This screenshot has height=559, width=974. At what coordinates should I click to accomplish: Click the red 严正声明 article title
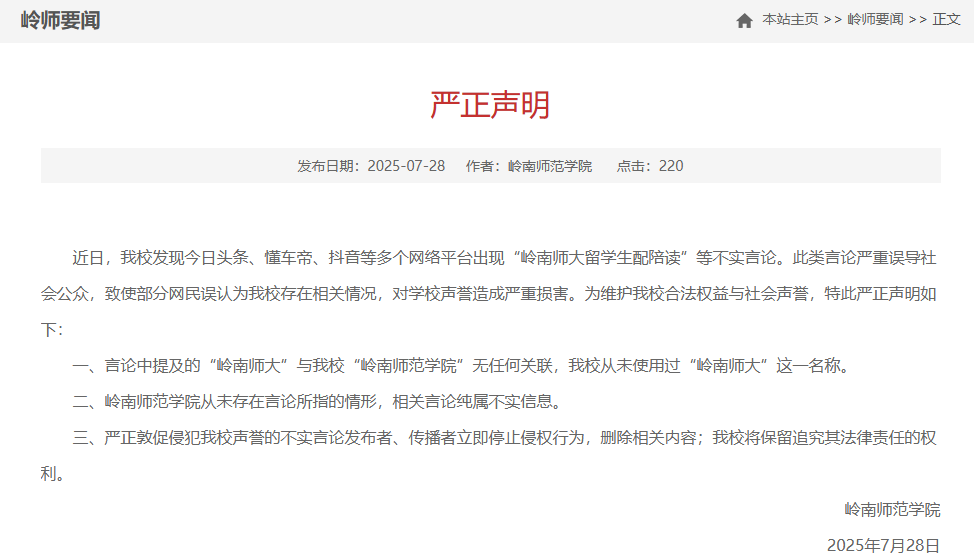click(490, 105)
